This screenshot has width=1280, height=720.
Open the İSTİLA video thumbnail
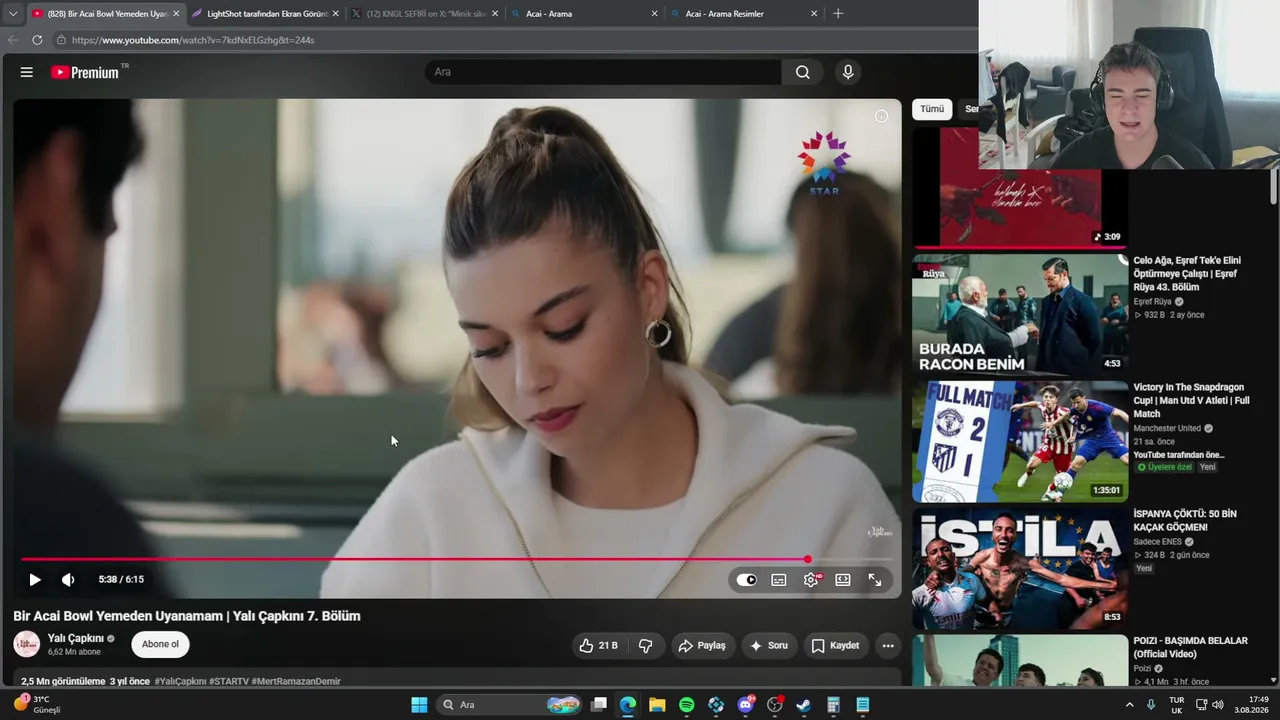(x=1020, y=569)
